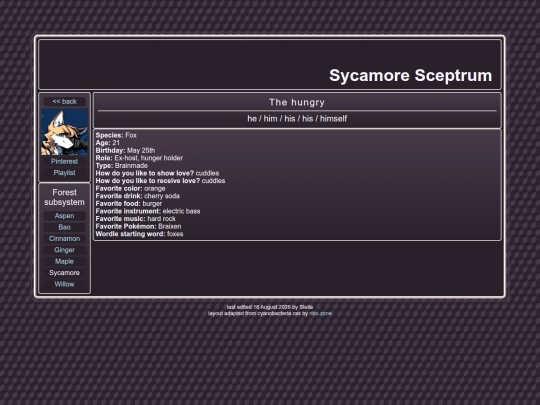Click the Sycamore Sceptrum page title
Screen dimensions: 540x405
[x=411, y=75]
